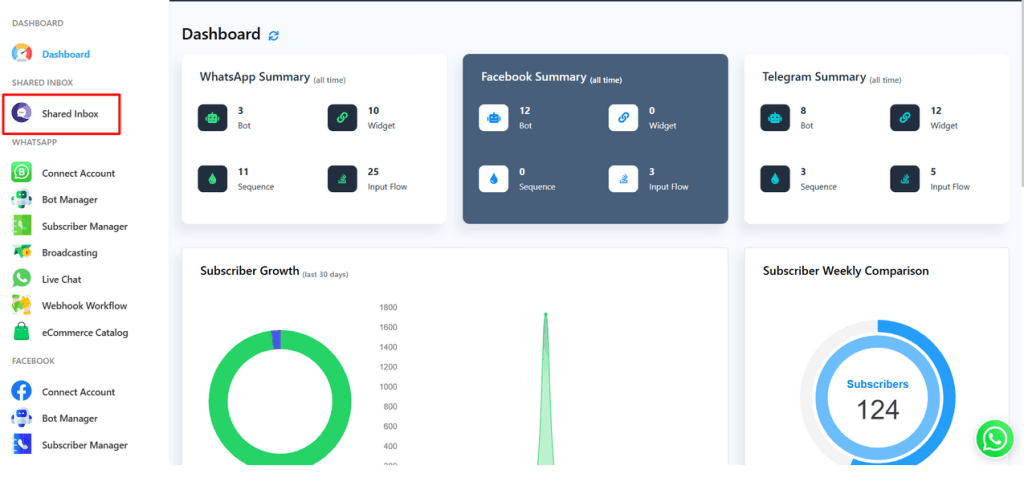Open eCommerce Catalog section
The width and height of the screenshot is (1024, 478).
tap(84, 332)
